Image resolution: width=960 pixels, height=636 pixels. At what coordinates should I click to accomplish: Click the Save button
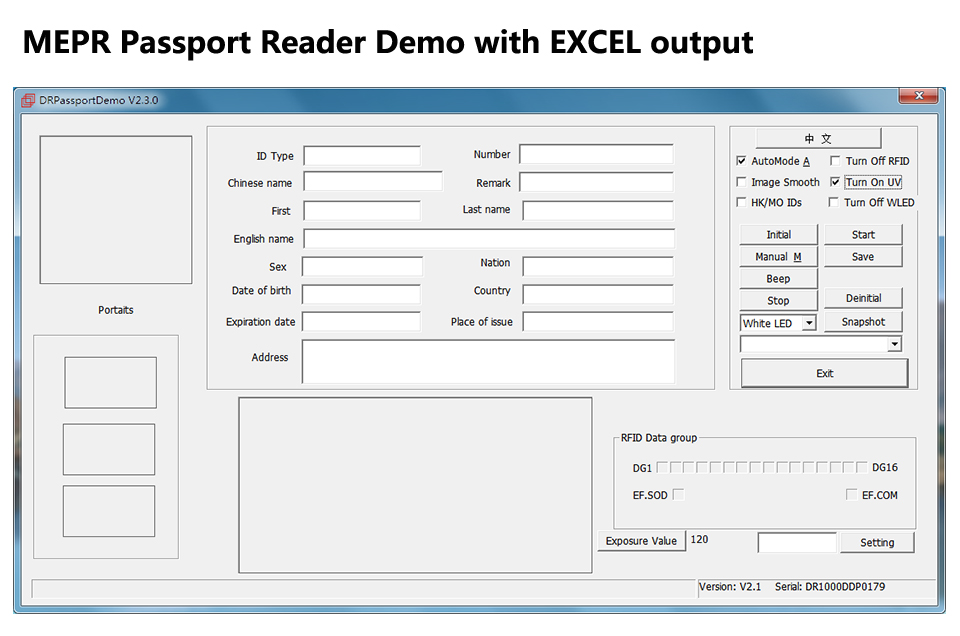(863, 256)
